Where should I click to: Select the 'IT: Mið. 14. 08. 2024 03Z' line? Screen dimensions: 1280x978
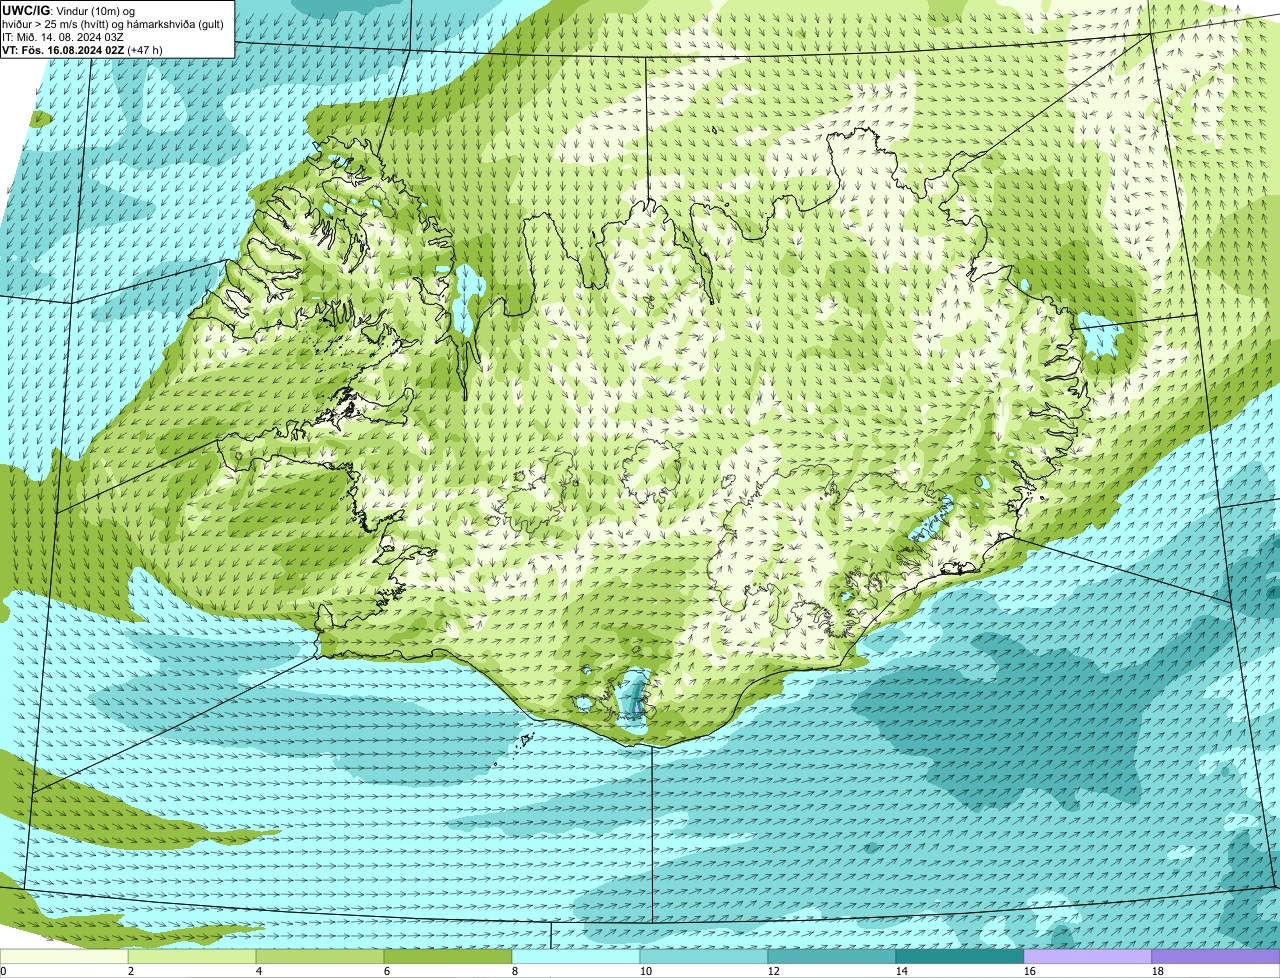63,37
